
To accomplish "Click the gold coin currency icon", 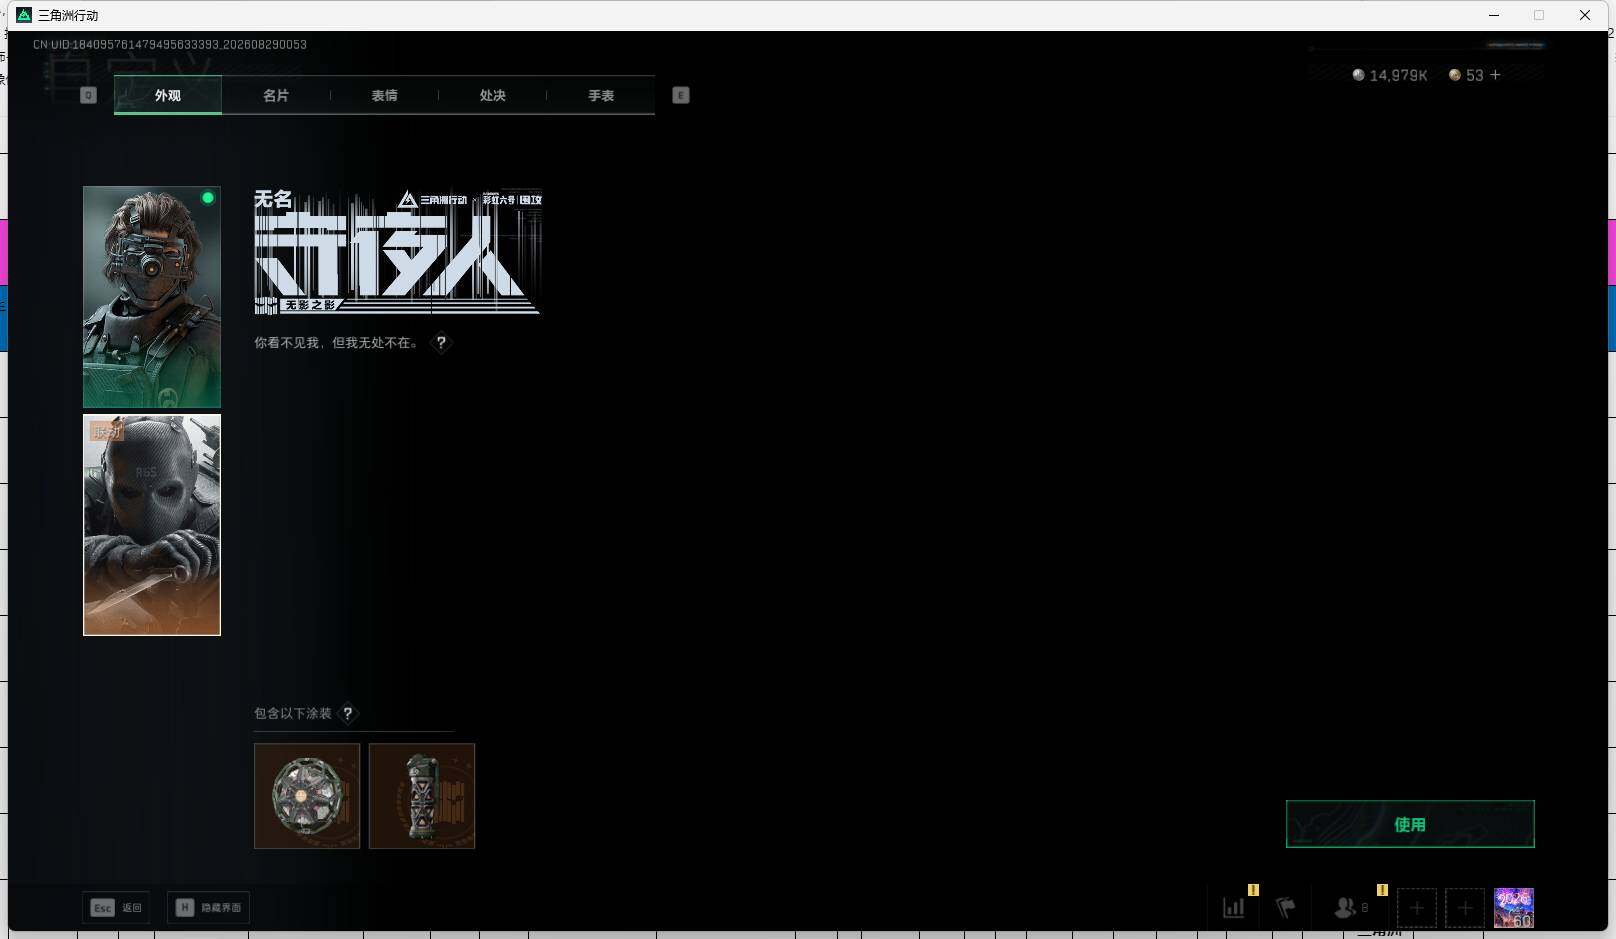I will pyautogui.click(x=1455, y=75).
